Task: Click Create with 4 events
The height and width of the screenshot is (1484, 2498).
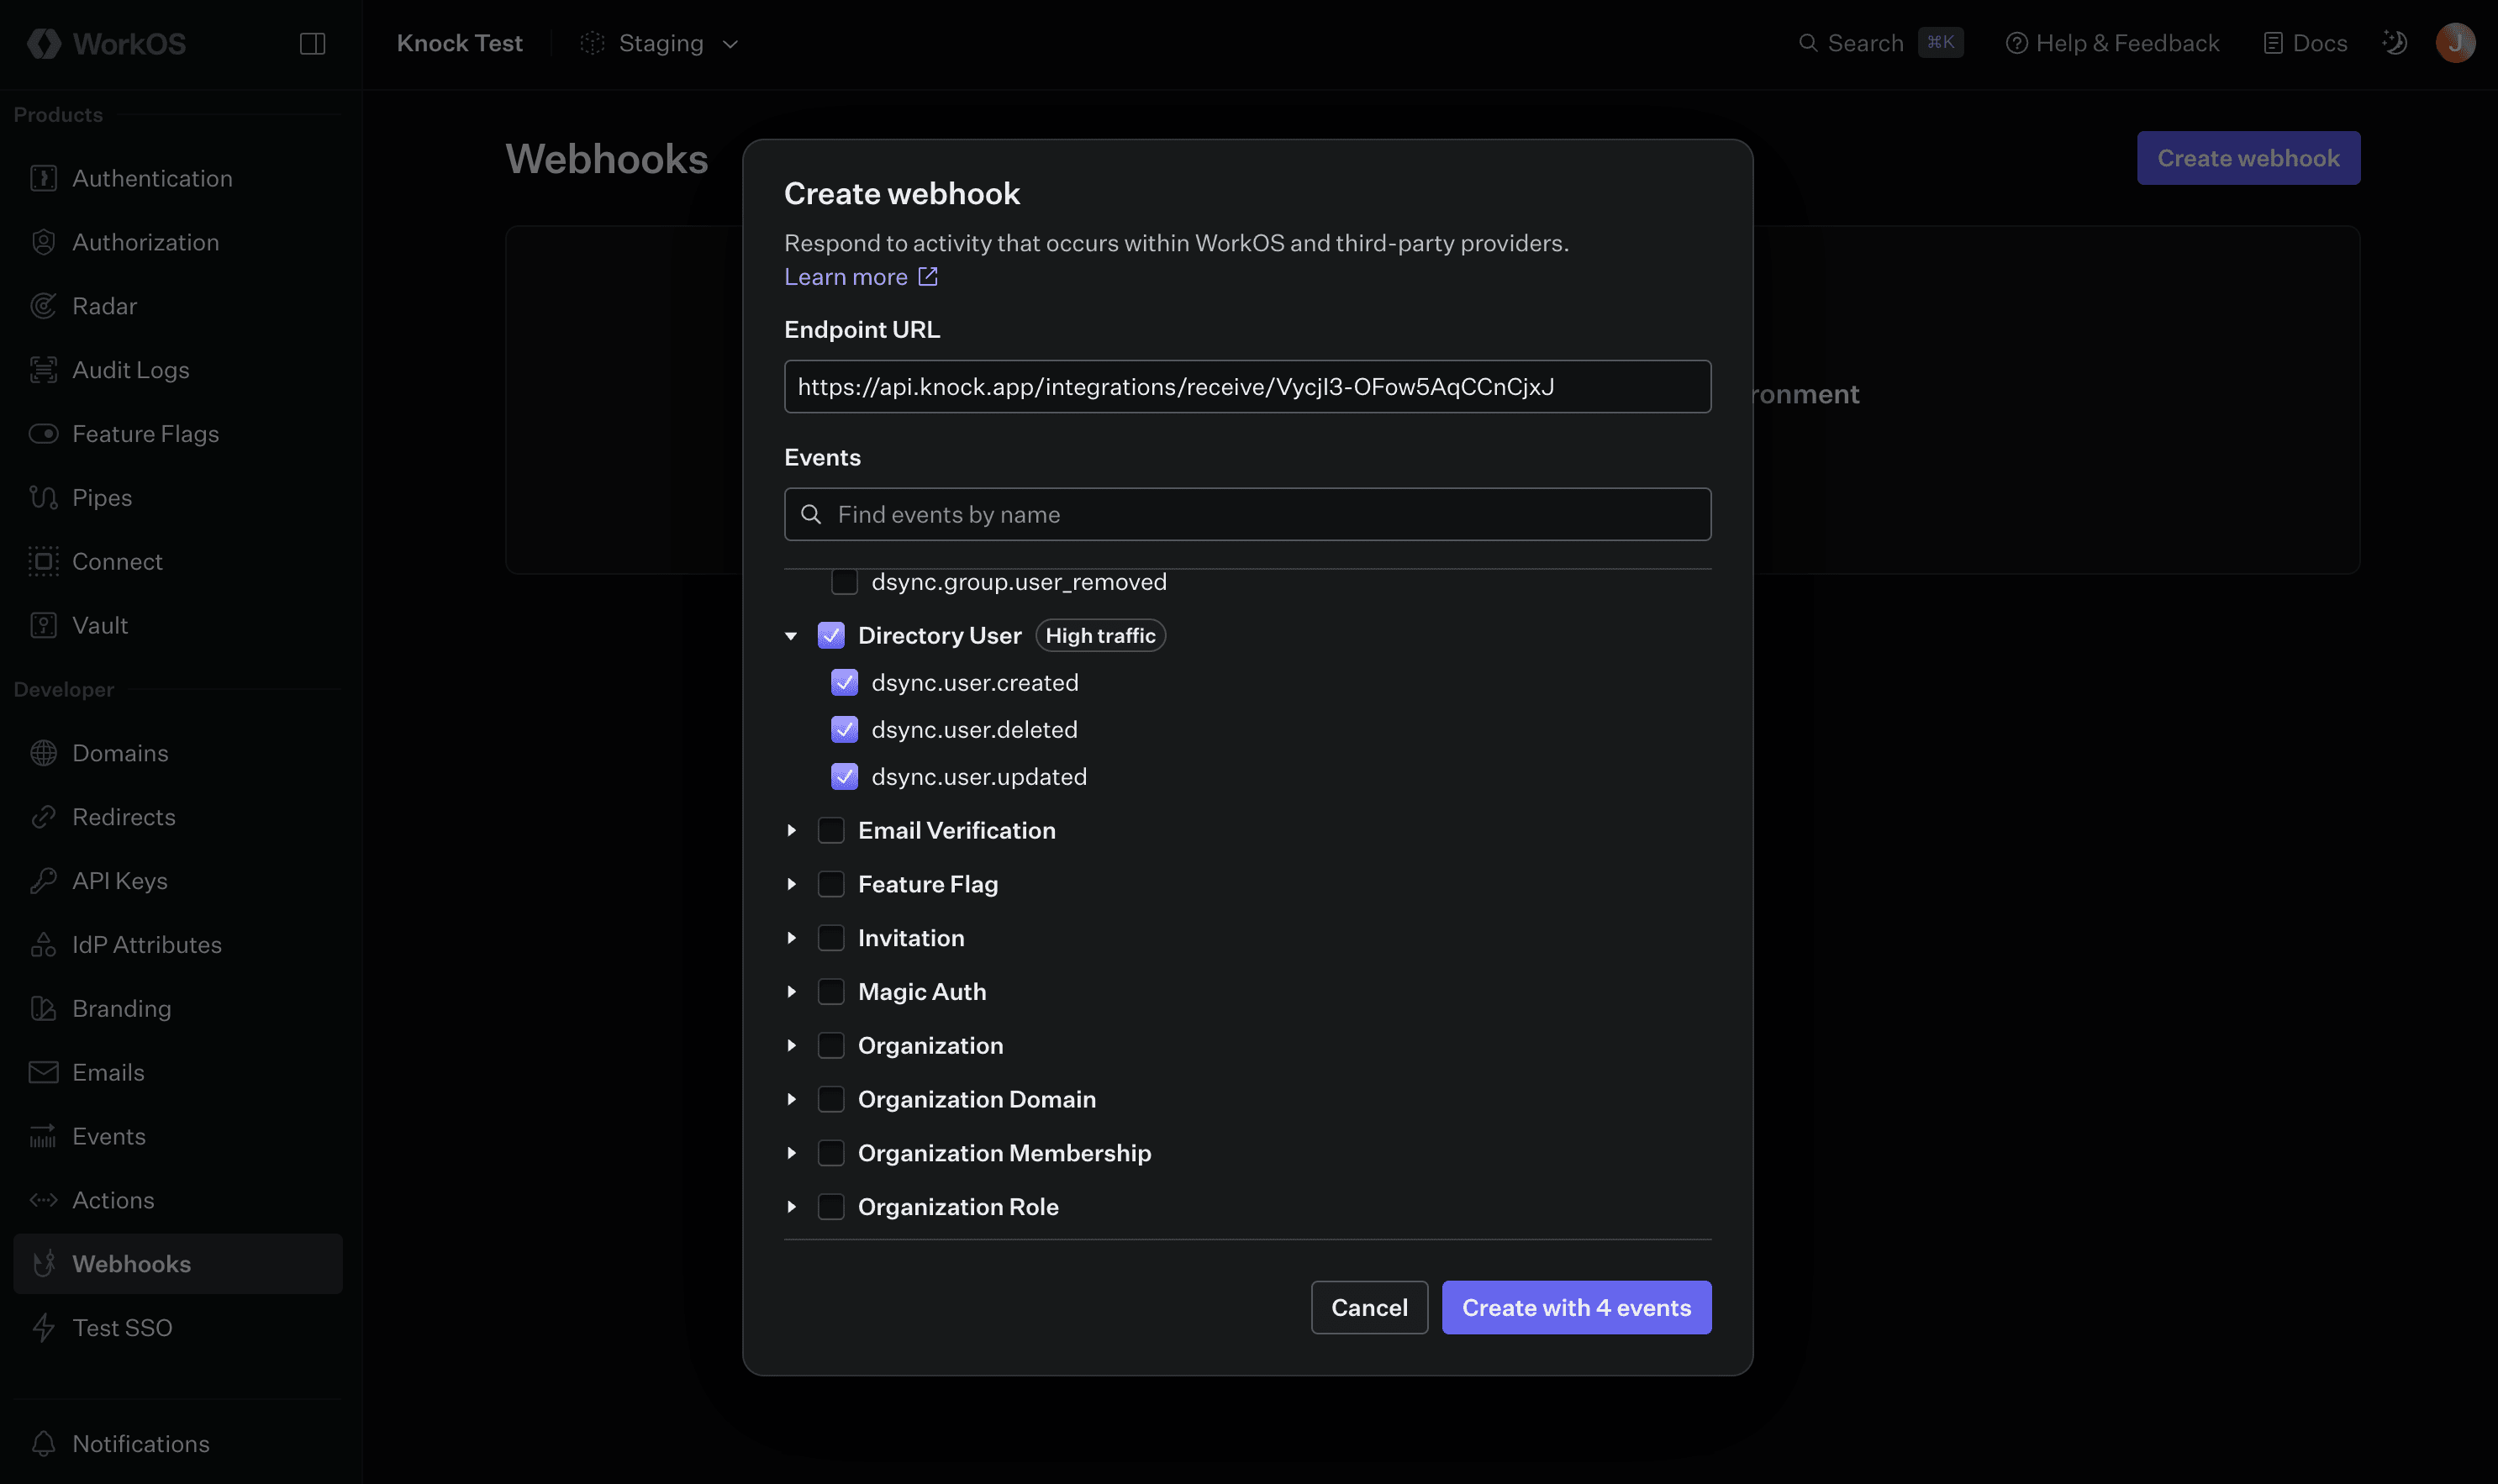Action: point(1575,1307)
